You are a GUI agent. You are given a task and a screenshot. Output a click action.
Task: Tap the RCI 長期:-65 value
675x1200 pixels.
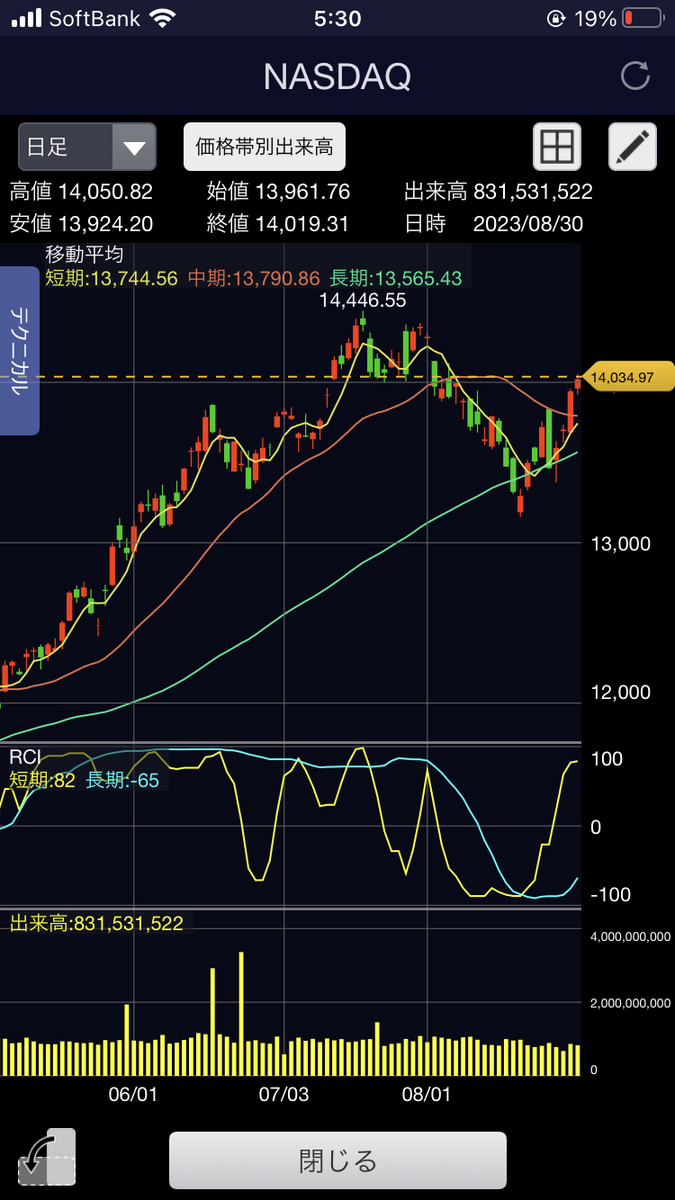pos(122,780)
